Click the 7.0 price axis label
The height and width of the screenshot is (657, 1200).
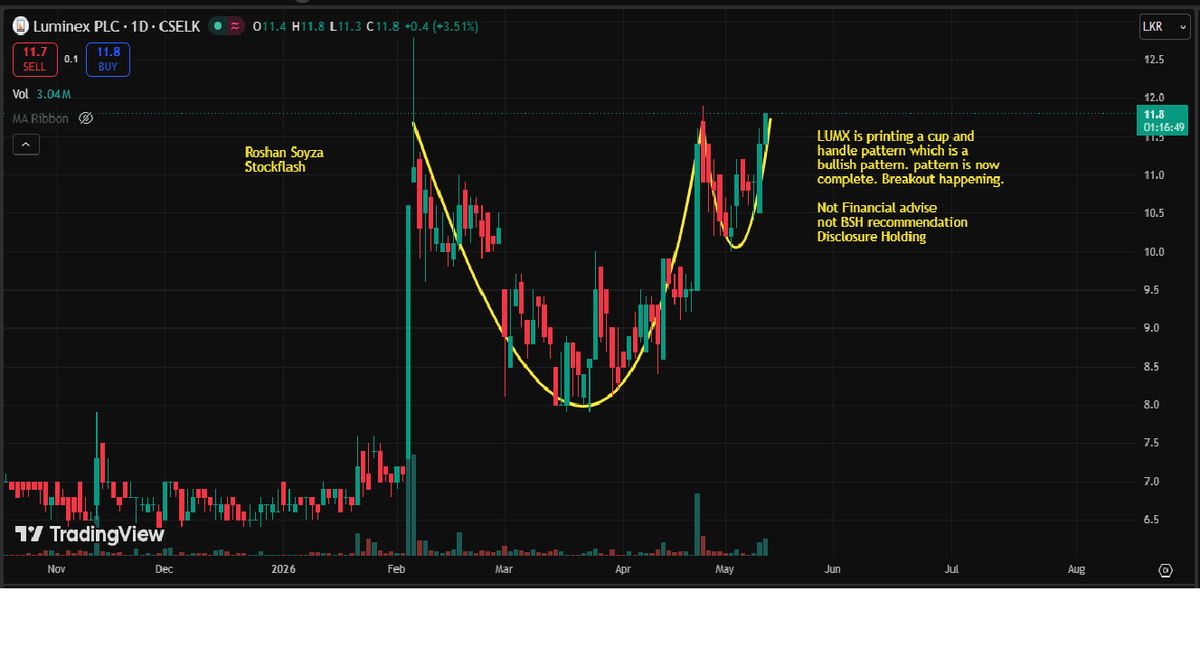(1153, 482)
